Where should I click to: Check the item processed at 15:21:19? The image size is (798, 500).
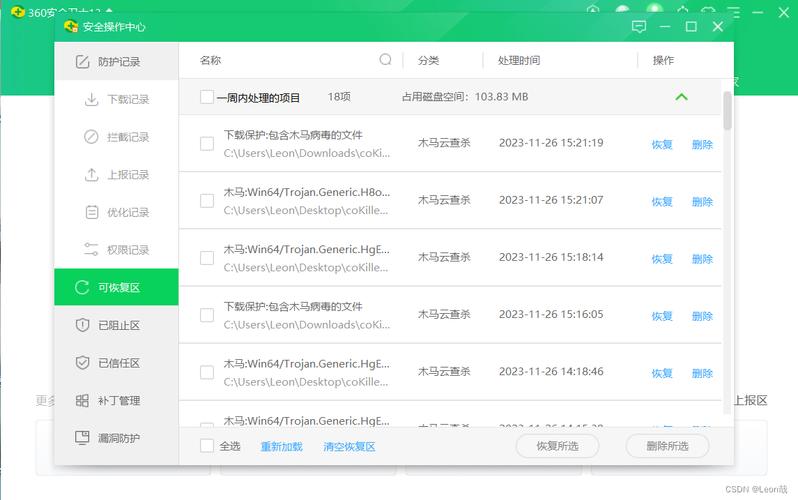pos(207,144)
